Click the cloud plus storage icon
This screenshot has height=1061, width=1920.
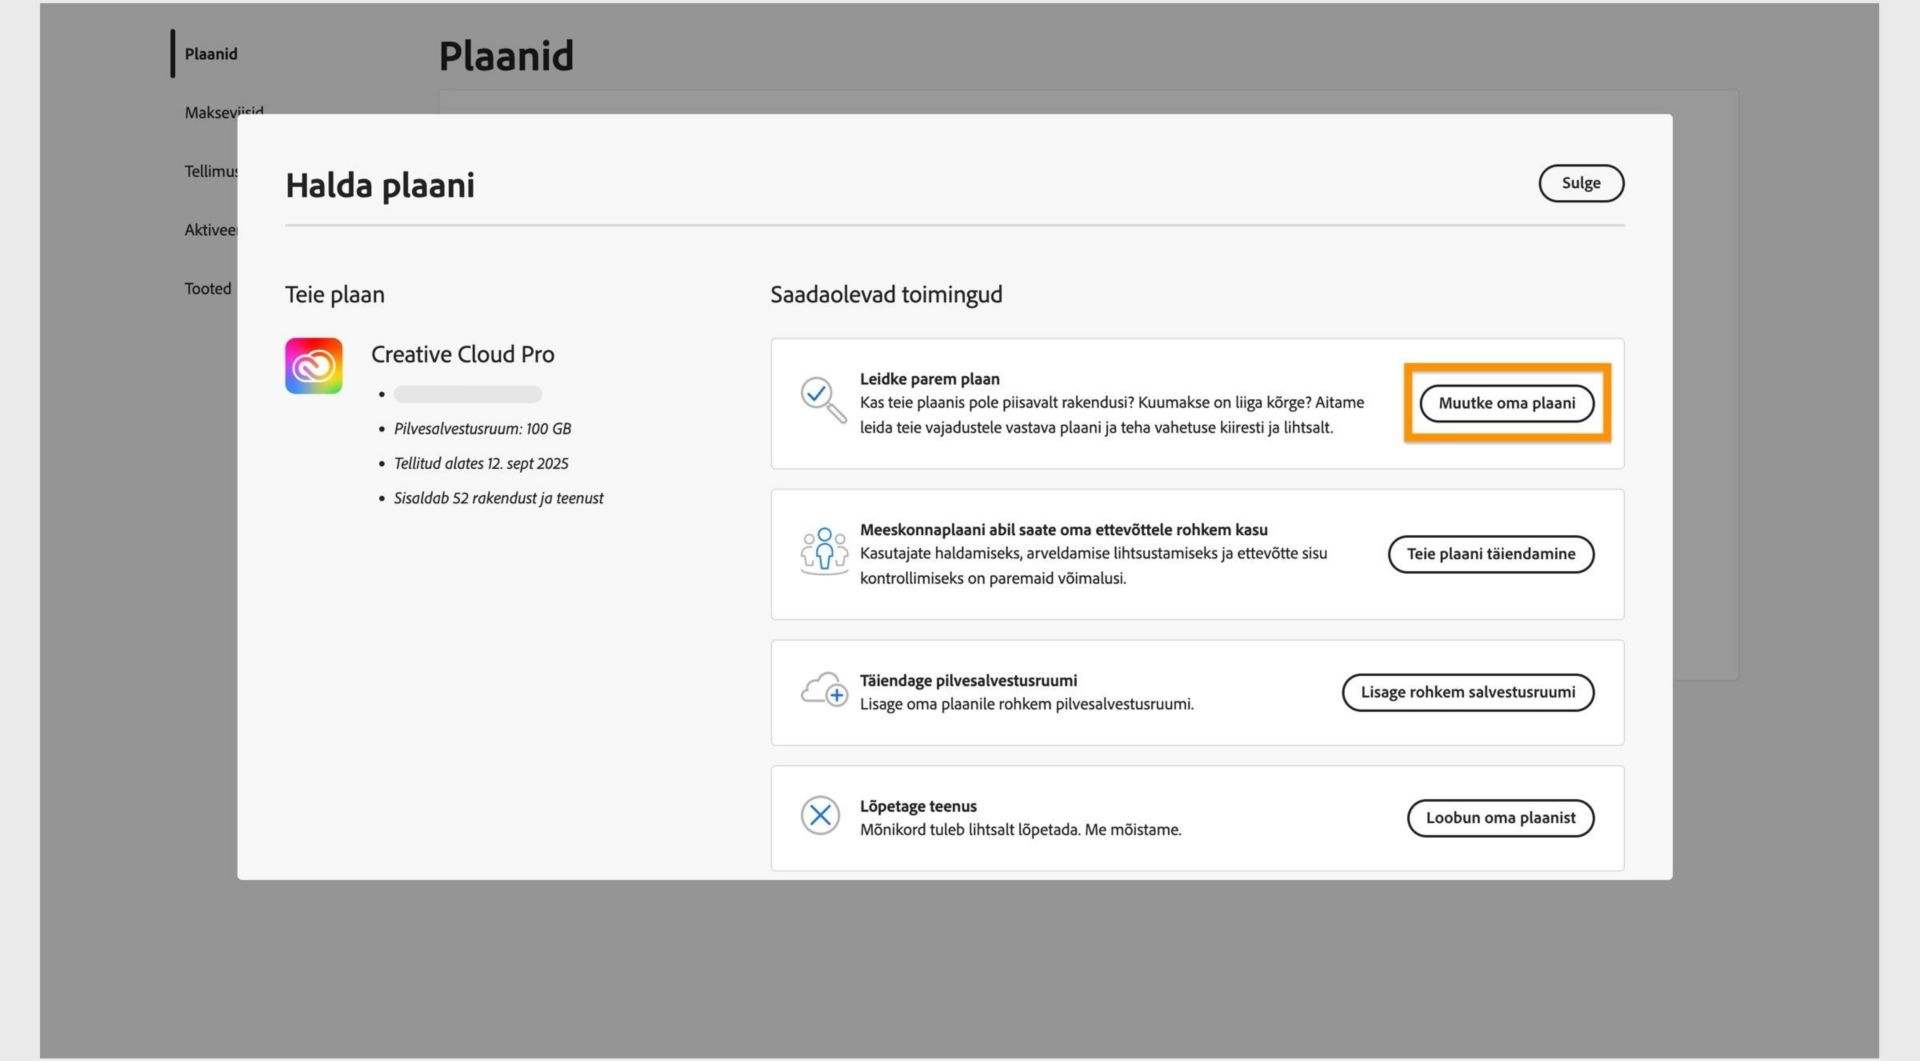tap(824, 690)
